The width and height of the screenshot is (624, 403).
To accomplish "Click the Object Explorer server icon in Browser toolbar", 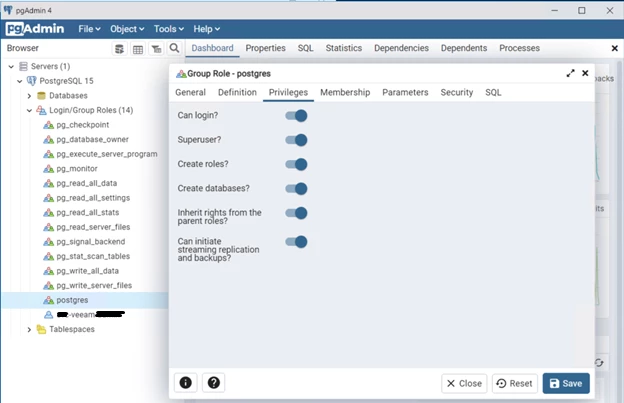I will [119, 49].
